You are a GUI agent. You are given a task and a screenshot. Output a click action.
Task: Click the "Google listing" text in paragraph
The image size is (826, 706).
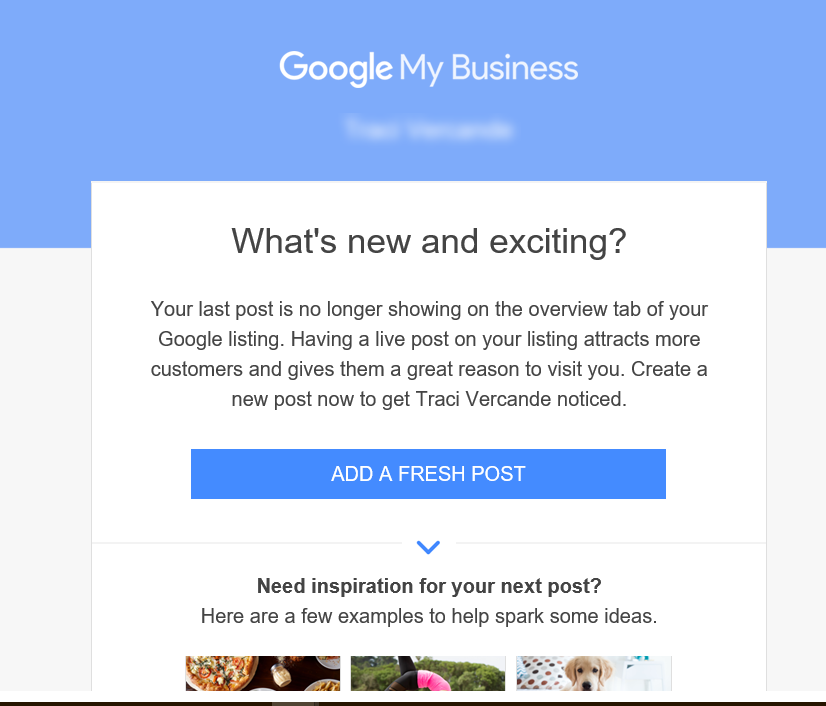click(x=221, y=339)
